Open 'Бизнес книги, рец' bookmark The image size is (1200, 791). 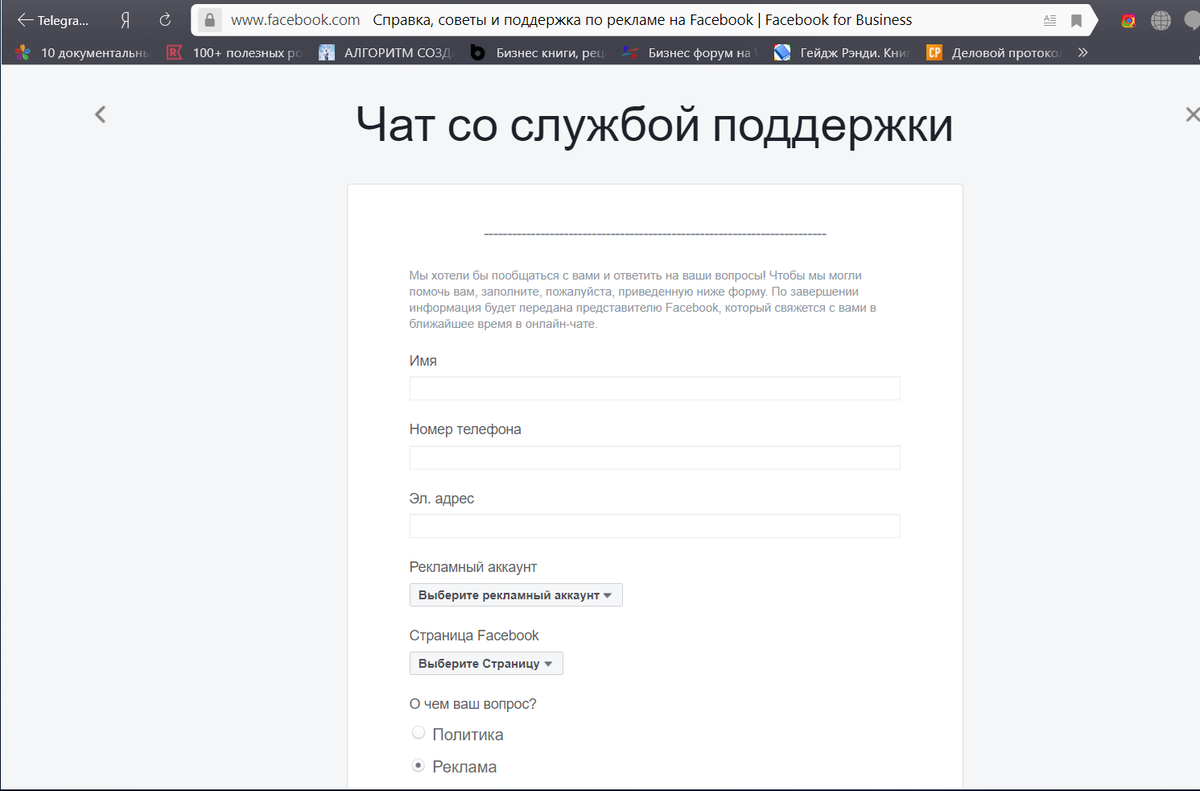tap(538, 52)
